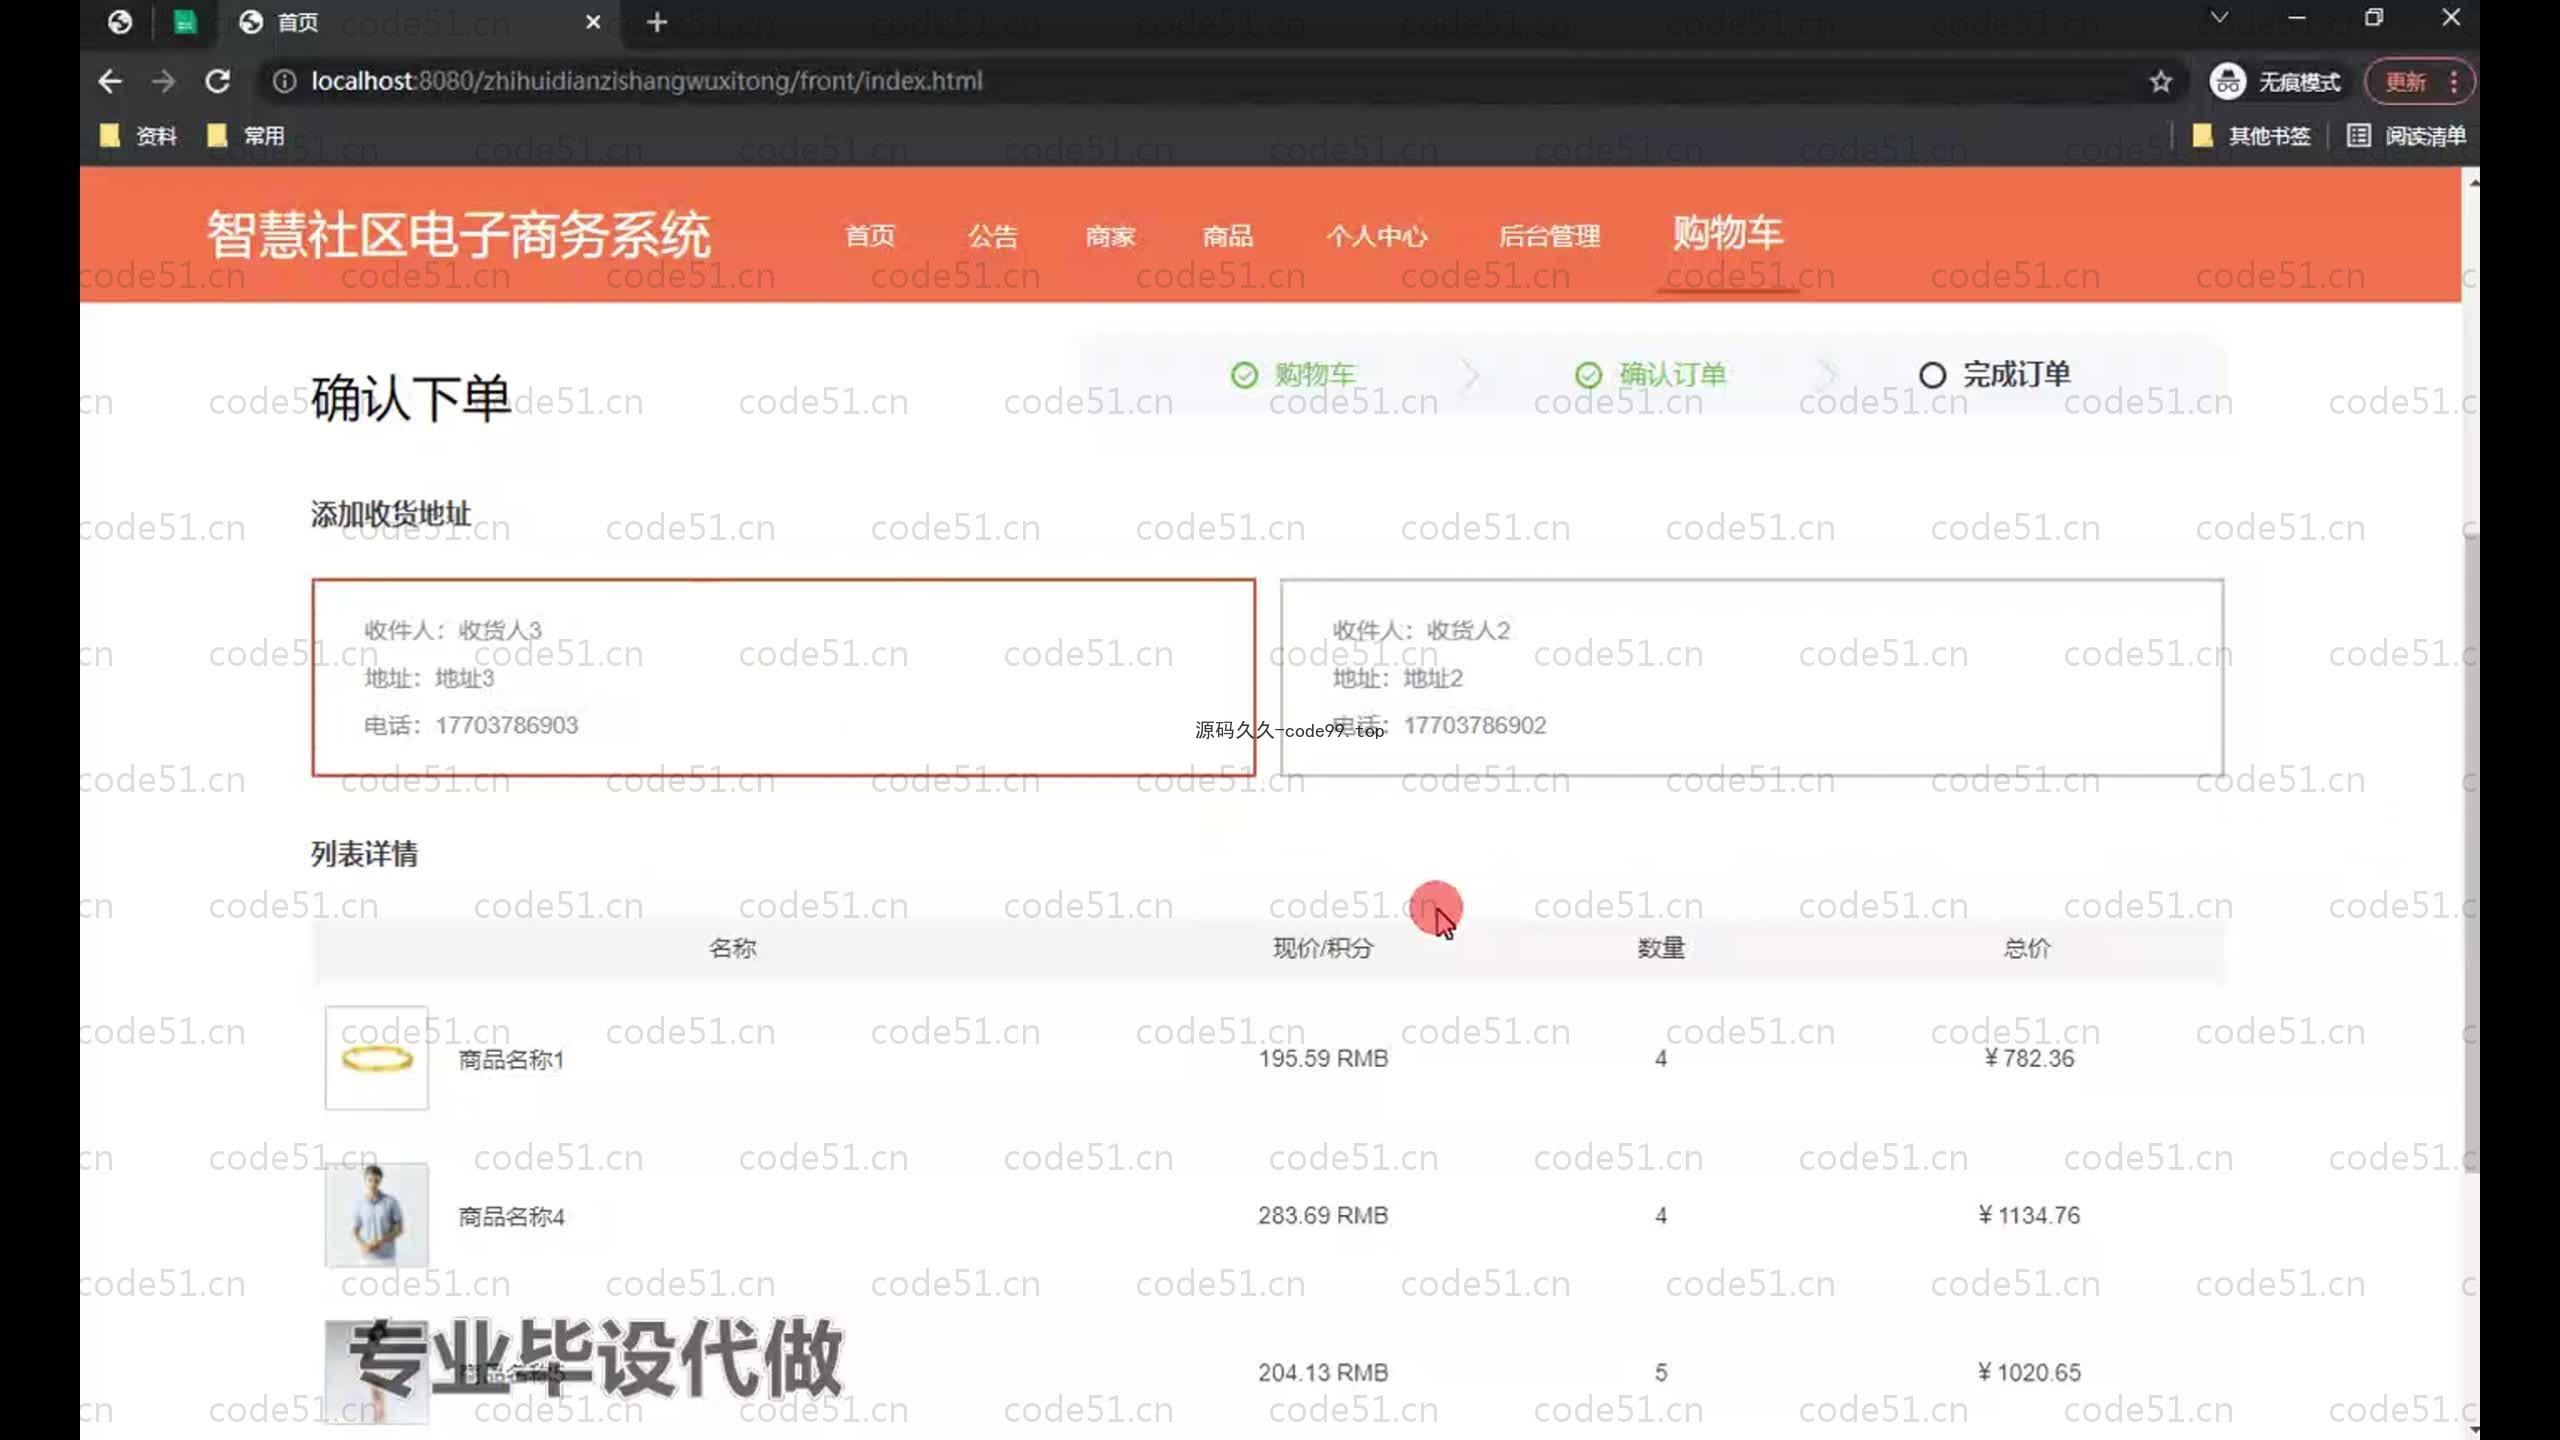Click the browser back arrow
Image resolution: width=2560 pixels, height=1440 pixels.
tap(110, 81)
